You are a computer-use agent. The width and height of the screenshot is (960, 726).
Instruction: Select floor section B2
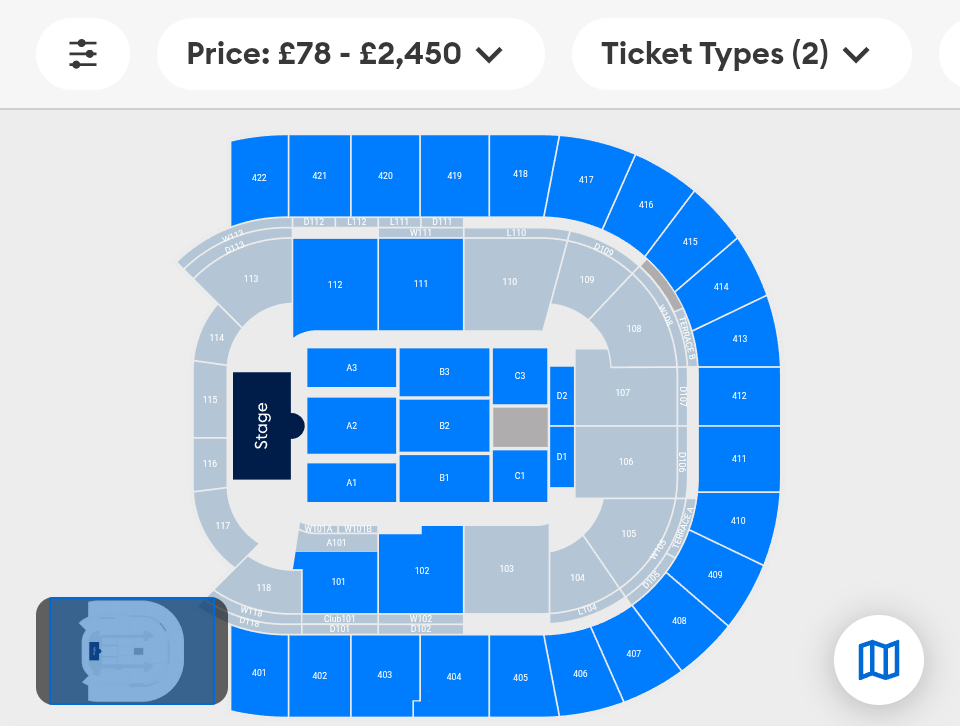click(444, 426)
